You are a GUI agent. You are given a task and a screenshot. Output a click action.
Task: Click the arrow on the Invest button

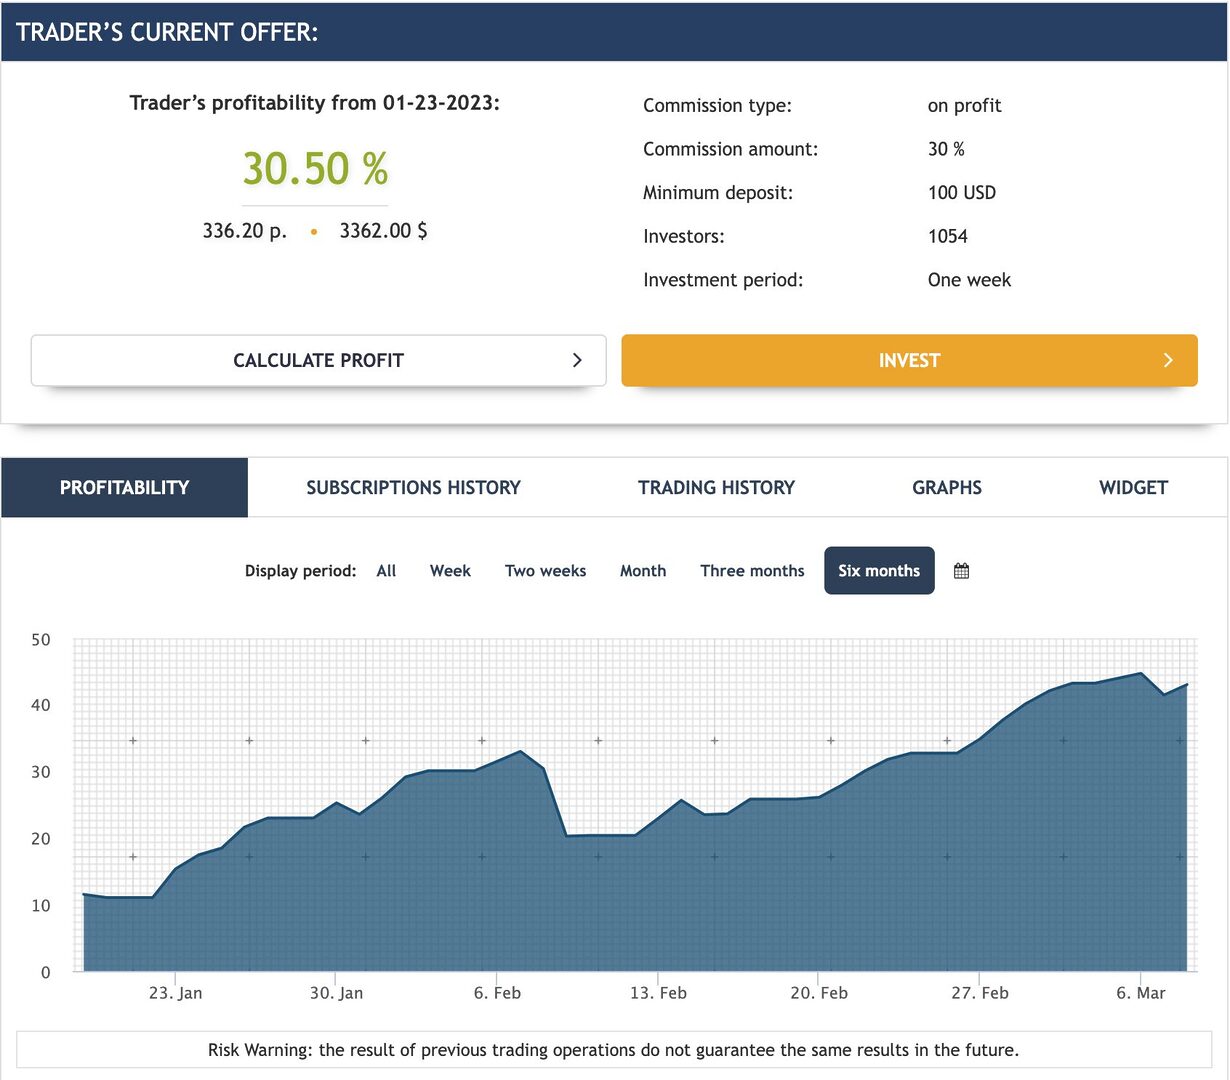click(1168, 360)
